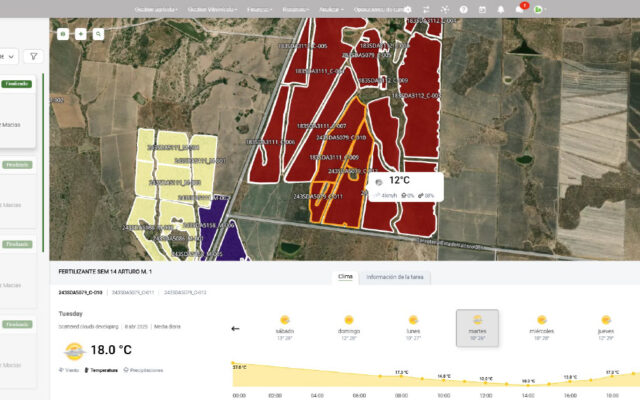Click the layers button on the map
Viewport: 640px width, 400px height.
63,34
